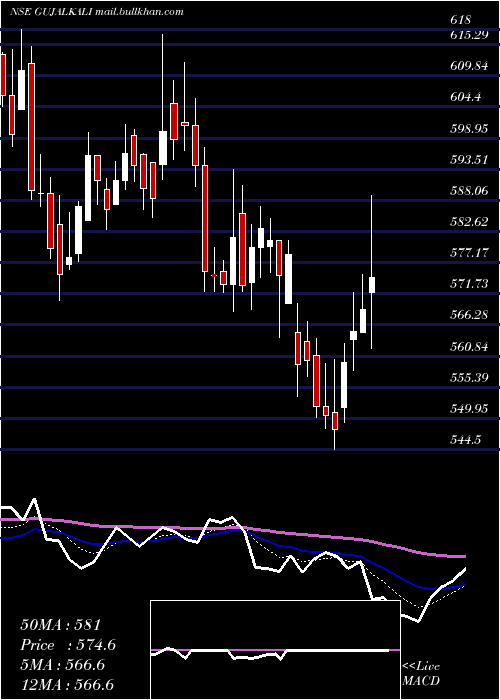Click the lowest red candlestick near 549
The image size is (500, 700).
click(335, 421)
